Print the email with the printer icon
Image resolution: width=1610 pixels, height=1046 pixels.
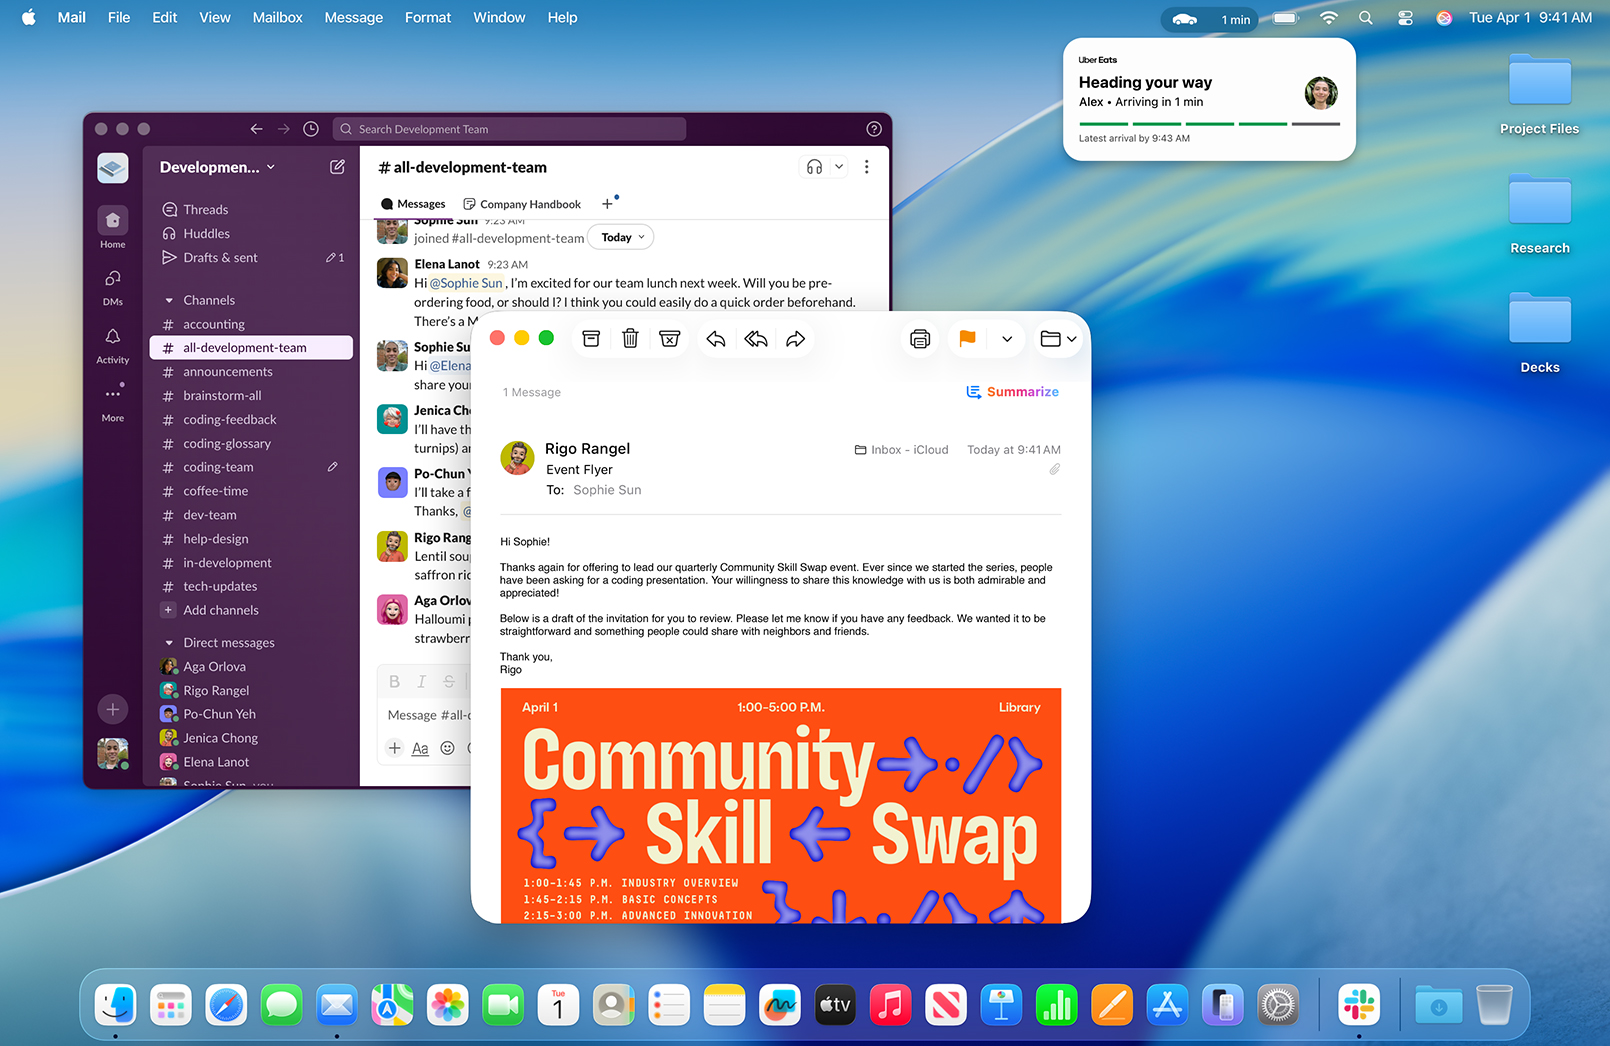pyautogui.click(x=920, y=339)
